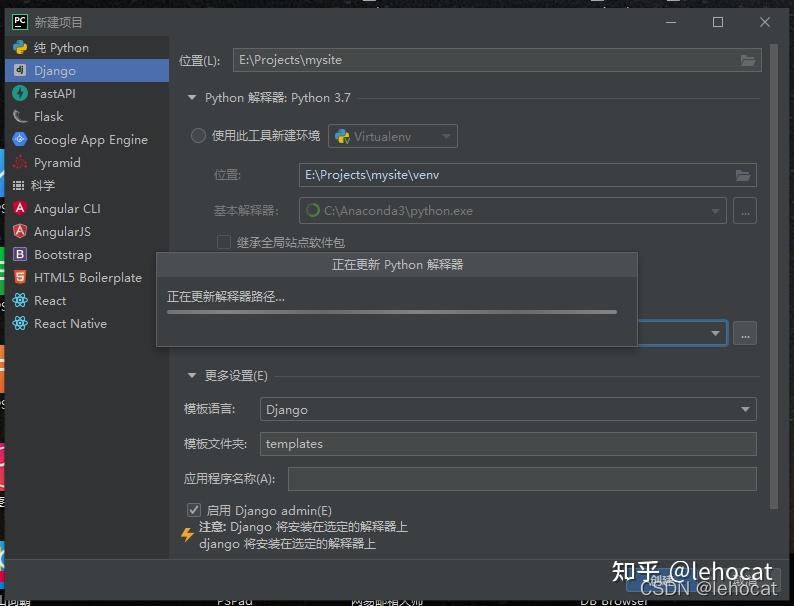Open the Virtualenv tool dropdown
Viewport: 794px width, 606px height.
tap(393, 136)
